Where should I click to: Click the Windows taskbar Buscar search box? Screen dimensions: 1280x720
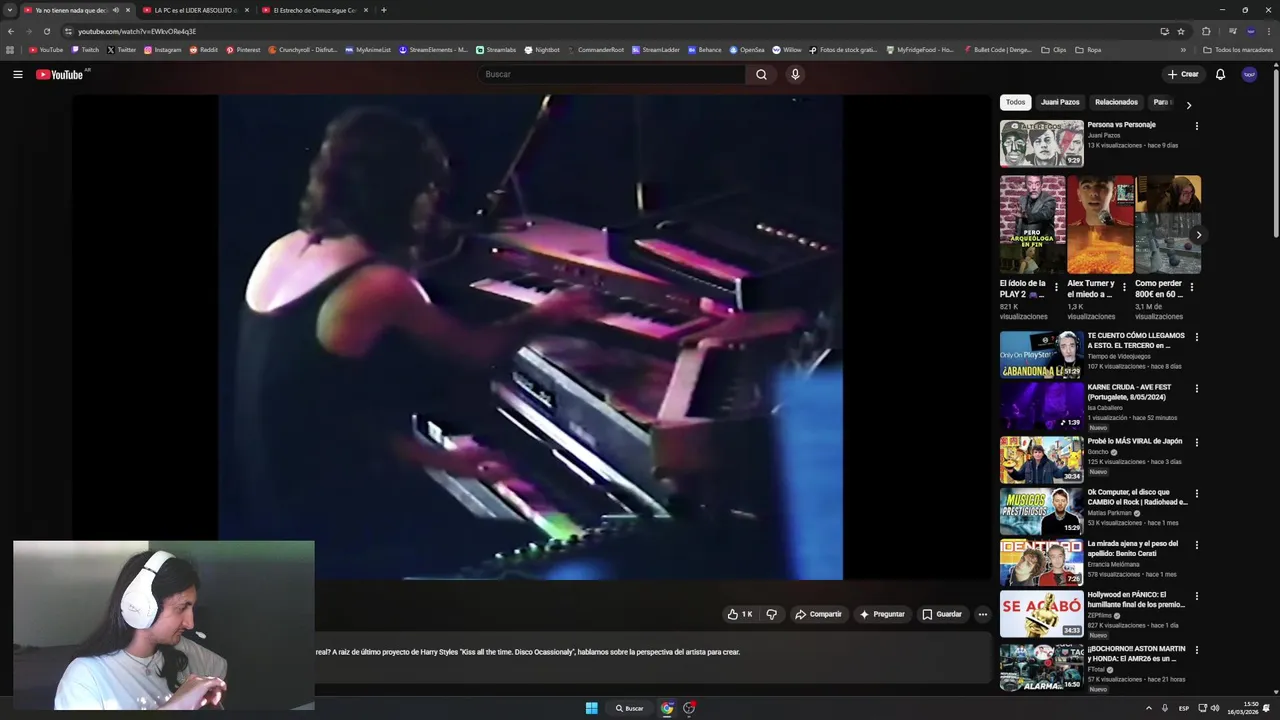pos(629,708)
